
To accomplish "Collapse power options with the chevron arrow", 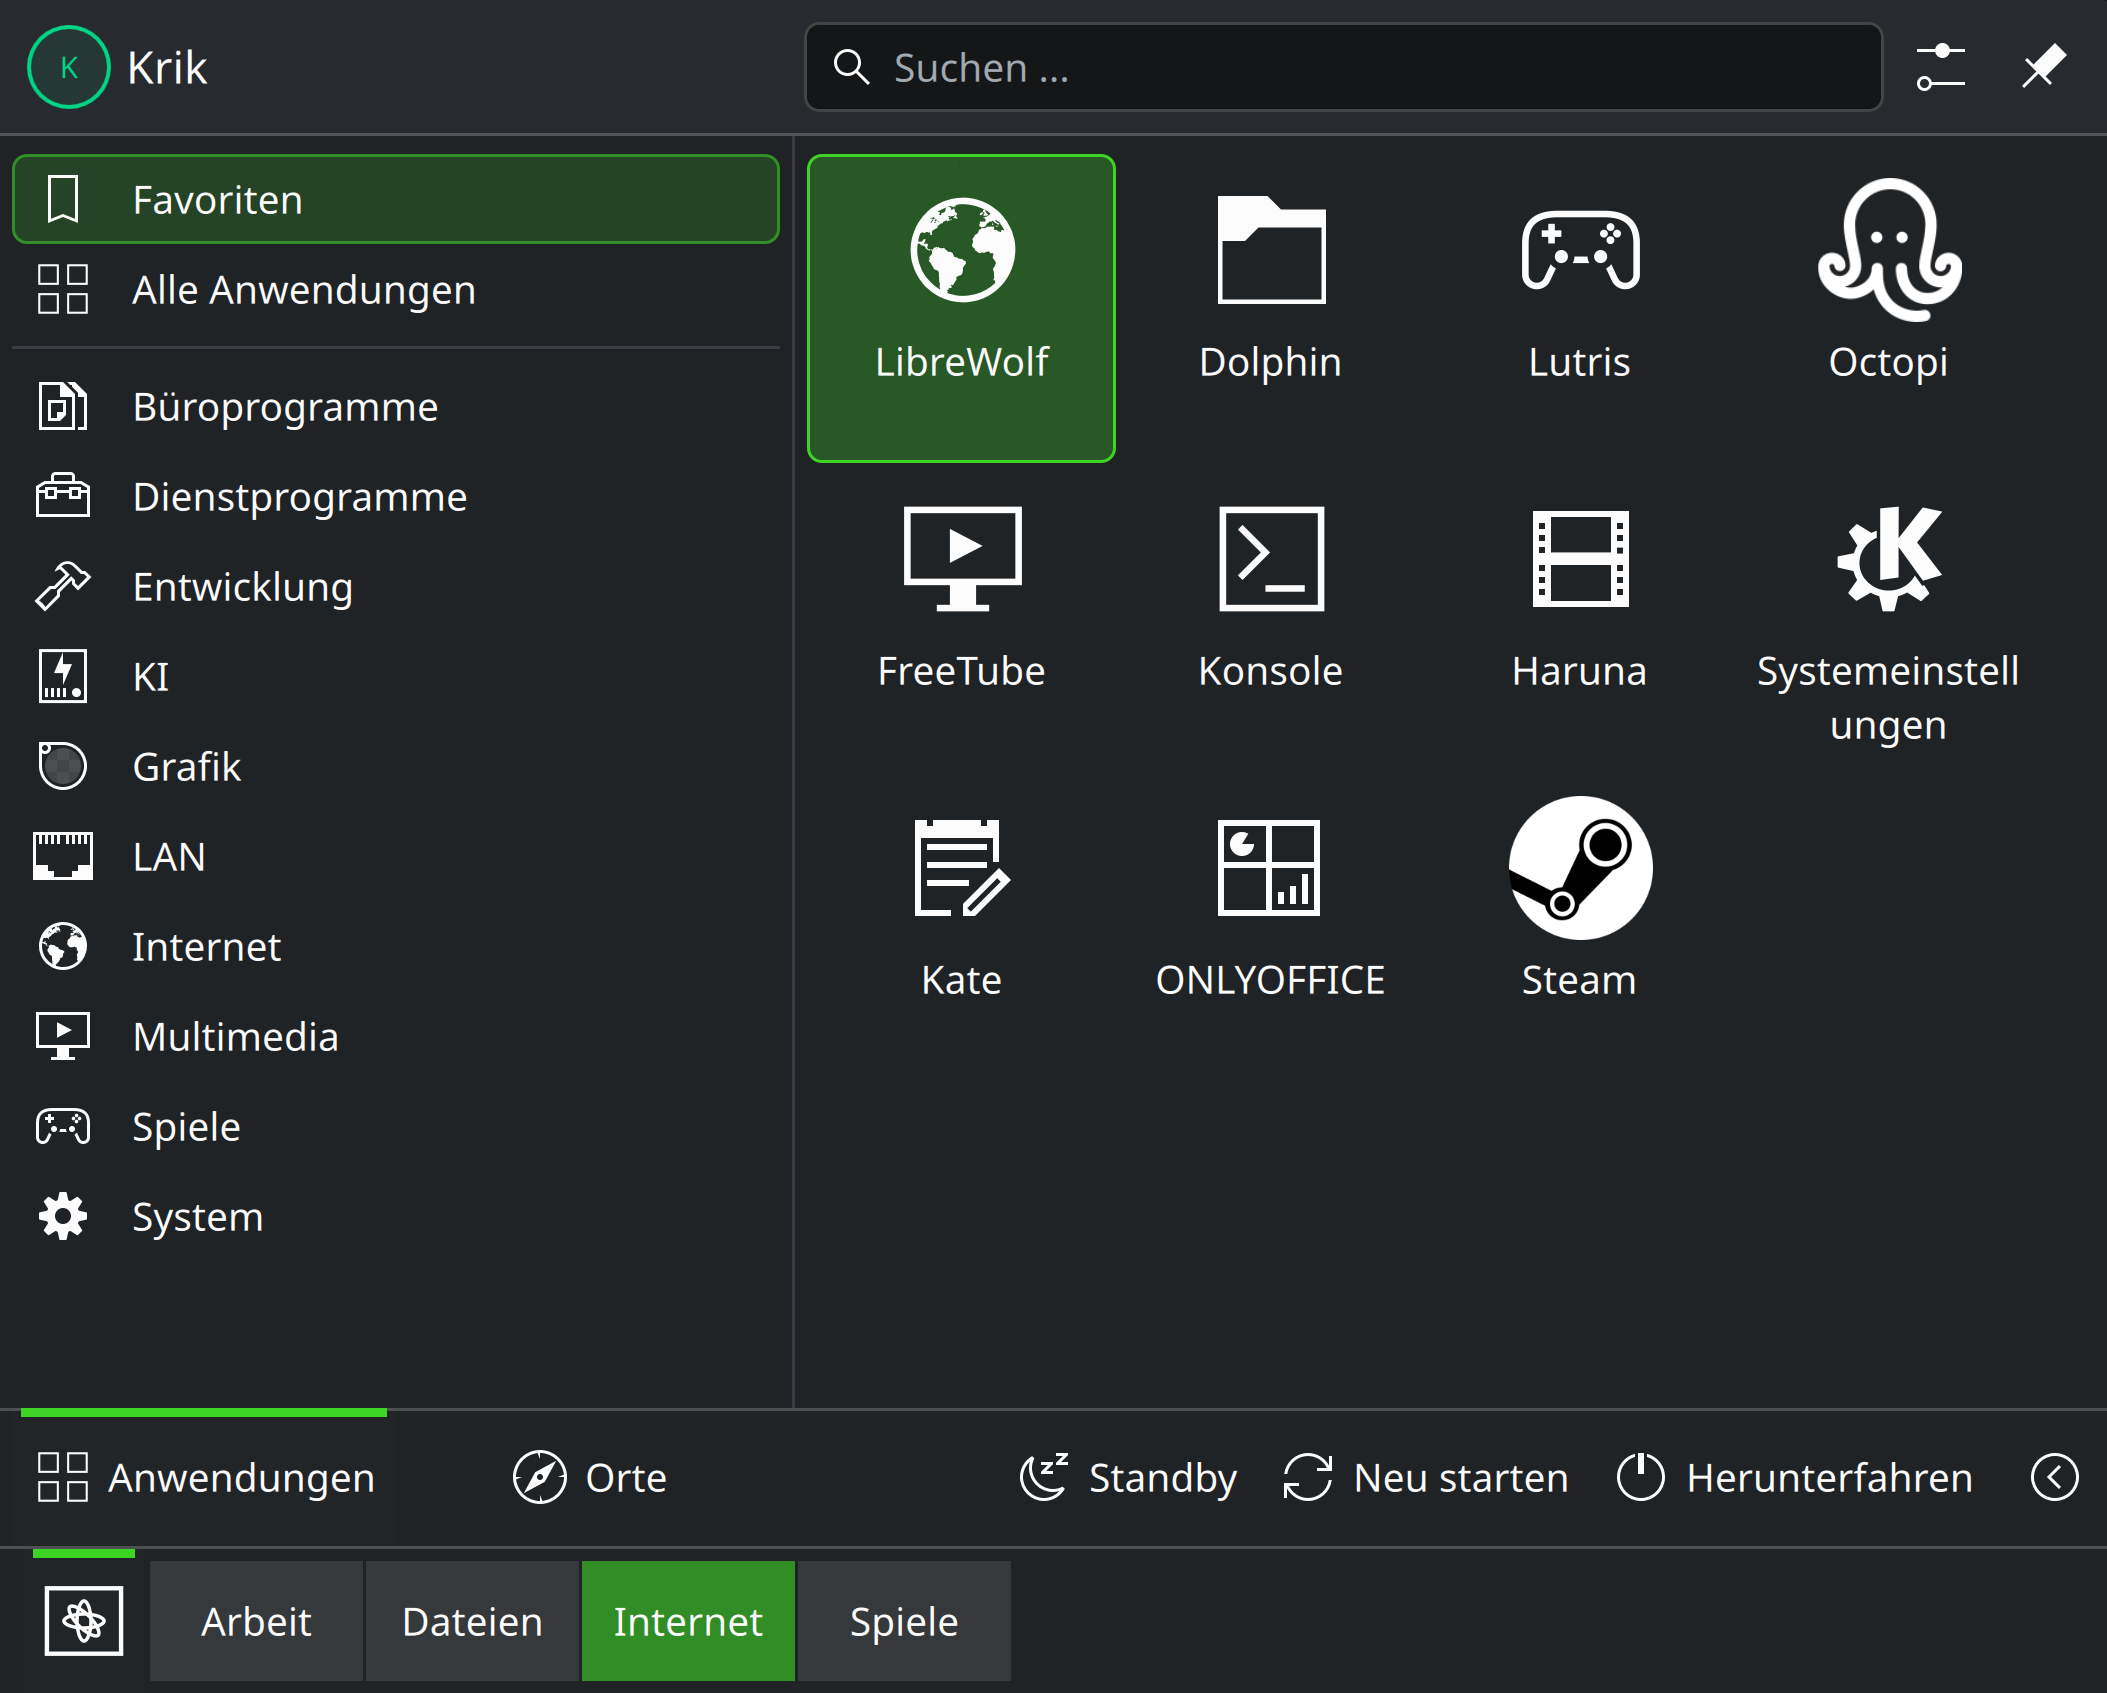I will [x=2054, y=1477].
